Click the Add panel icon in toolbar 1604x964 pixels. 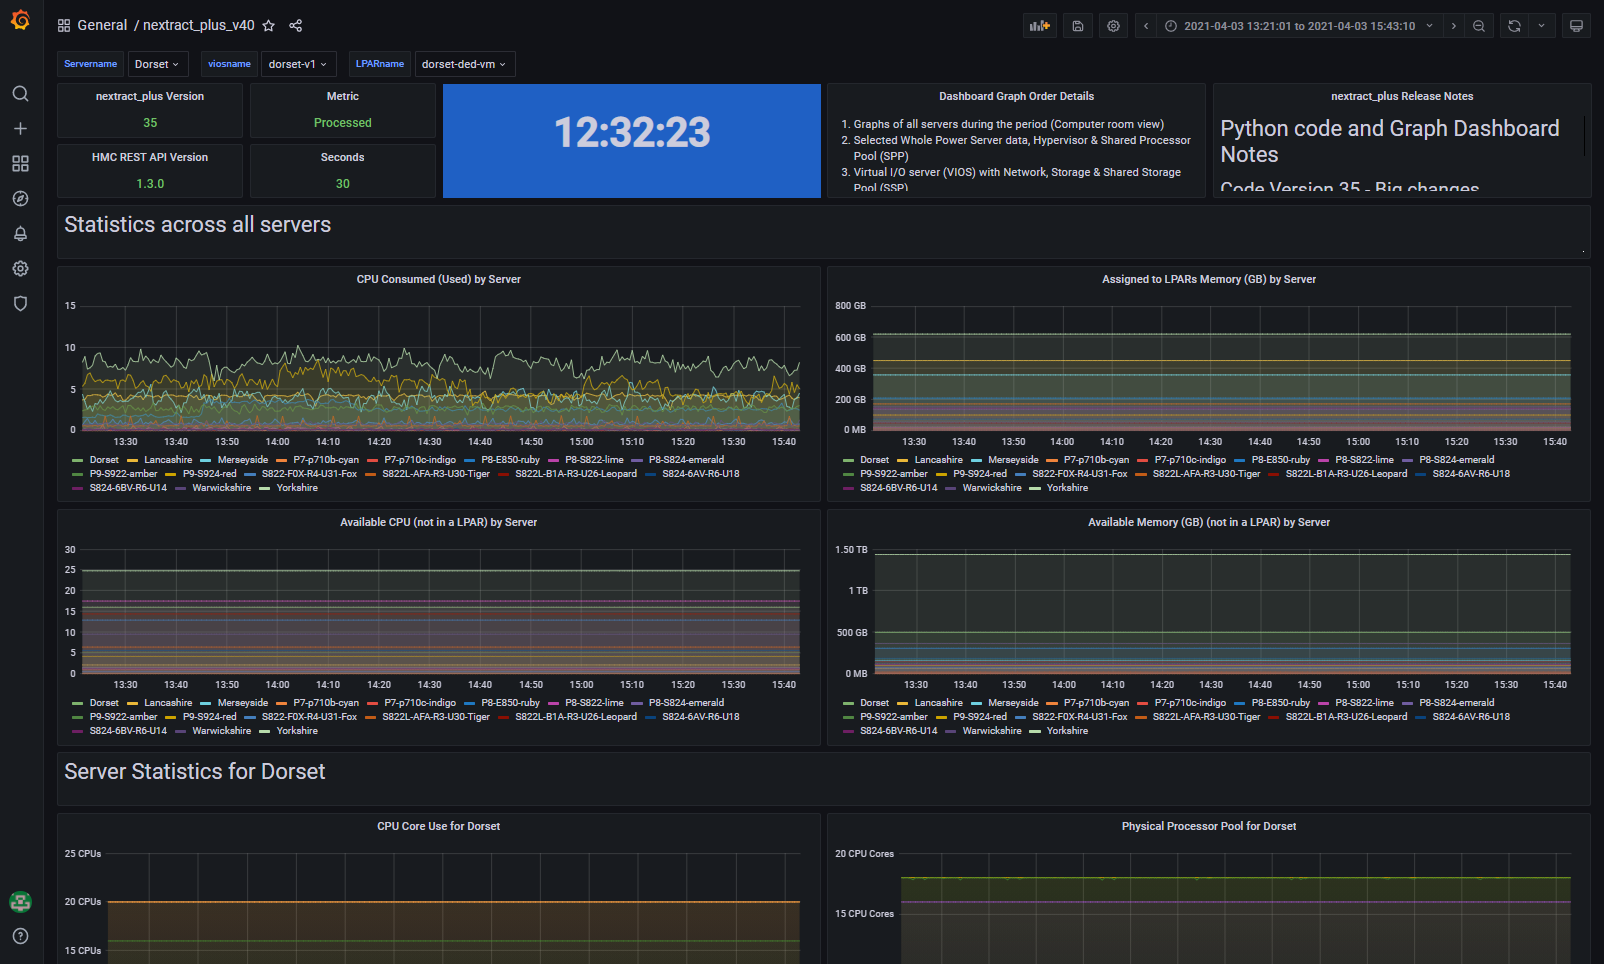pyautogui.click(x=1040, y=26)
